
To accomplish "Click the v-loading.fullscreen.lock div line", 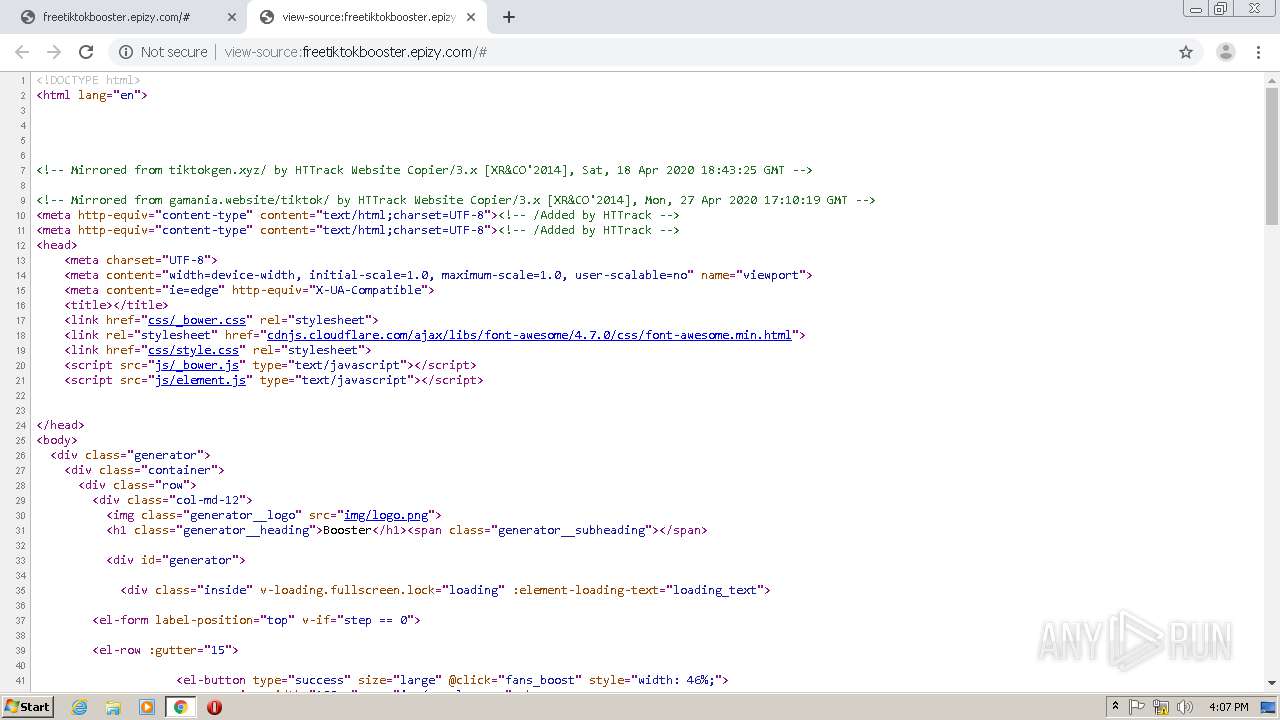I will (446, 590).
